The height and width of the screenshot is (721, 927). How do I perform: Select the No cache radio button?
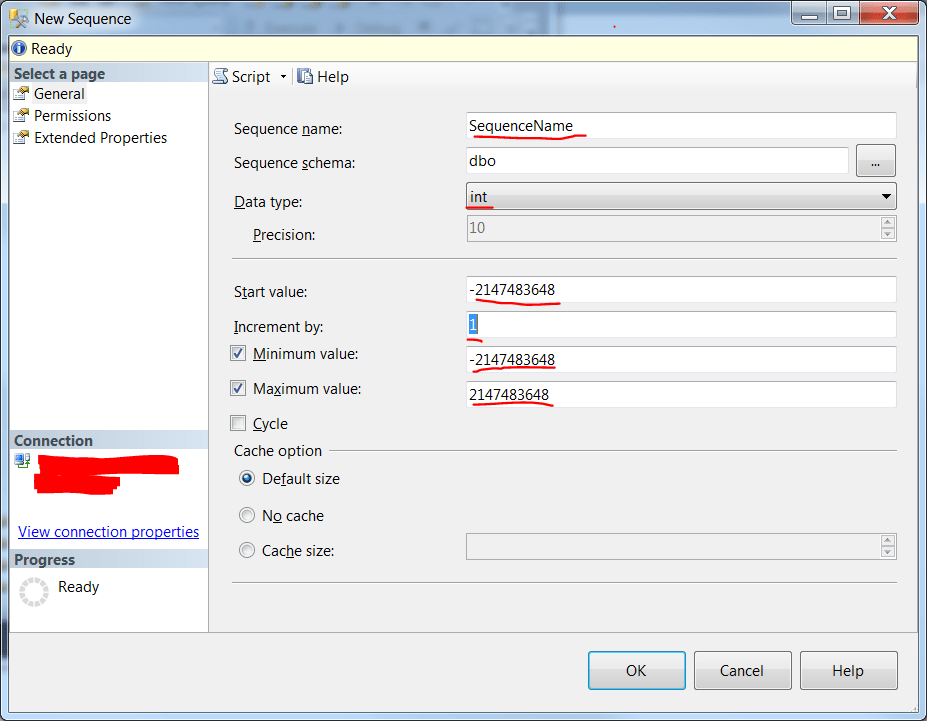pyautogui.click(x=247, y=515)
